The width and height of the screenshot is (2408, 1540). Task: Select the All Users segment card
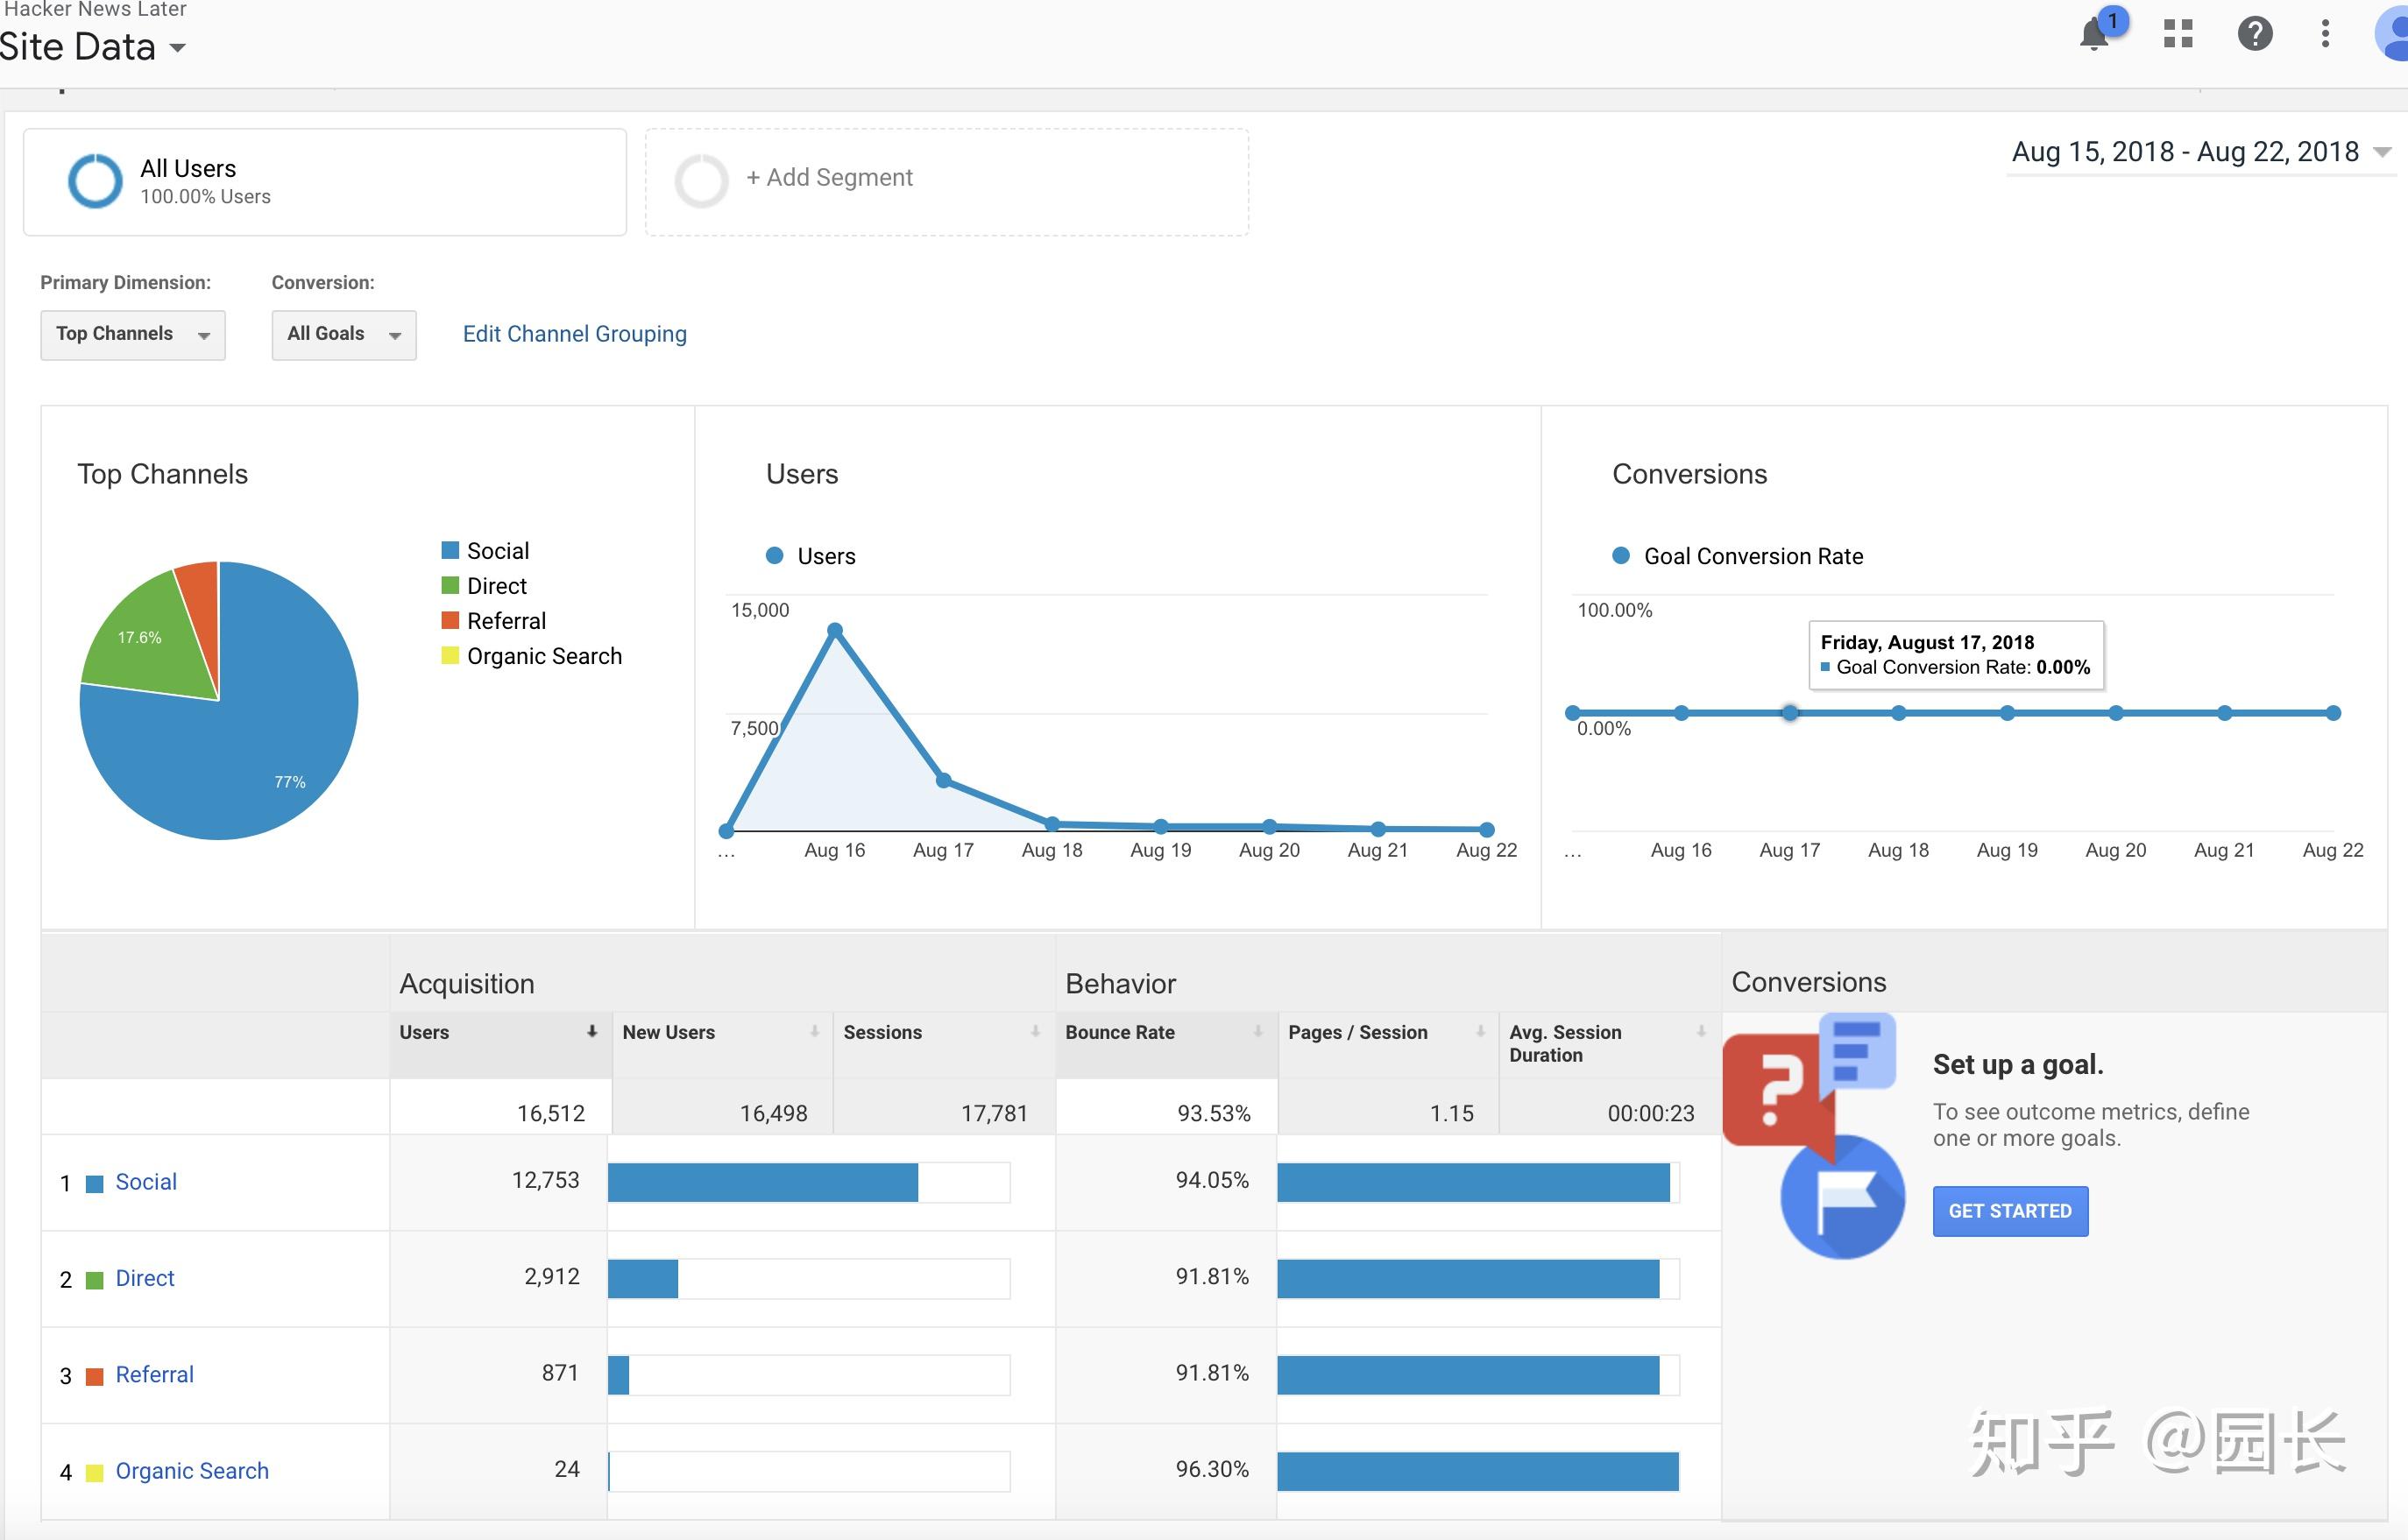point(325,182)
